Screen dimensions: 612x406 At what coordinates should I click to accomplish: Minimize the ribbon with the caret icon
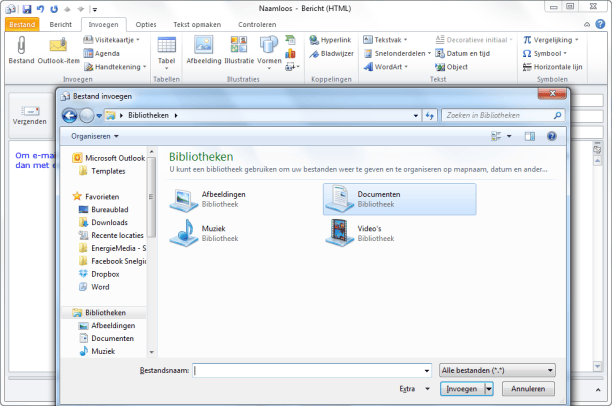587,25
